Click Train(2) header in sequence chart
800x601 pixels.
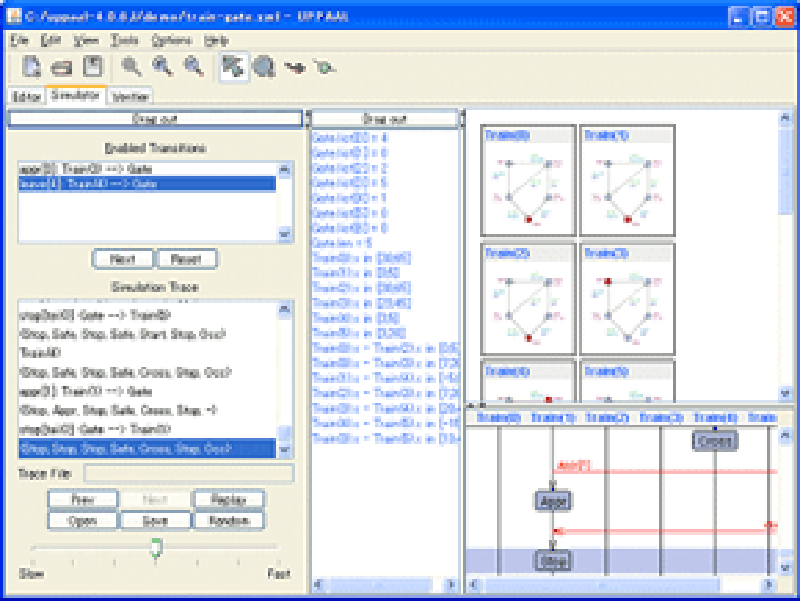click(x=607, y=418)
